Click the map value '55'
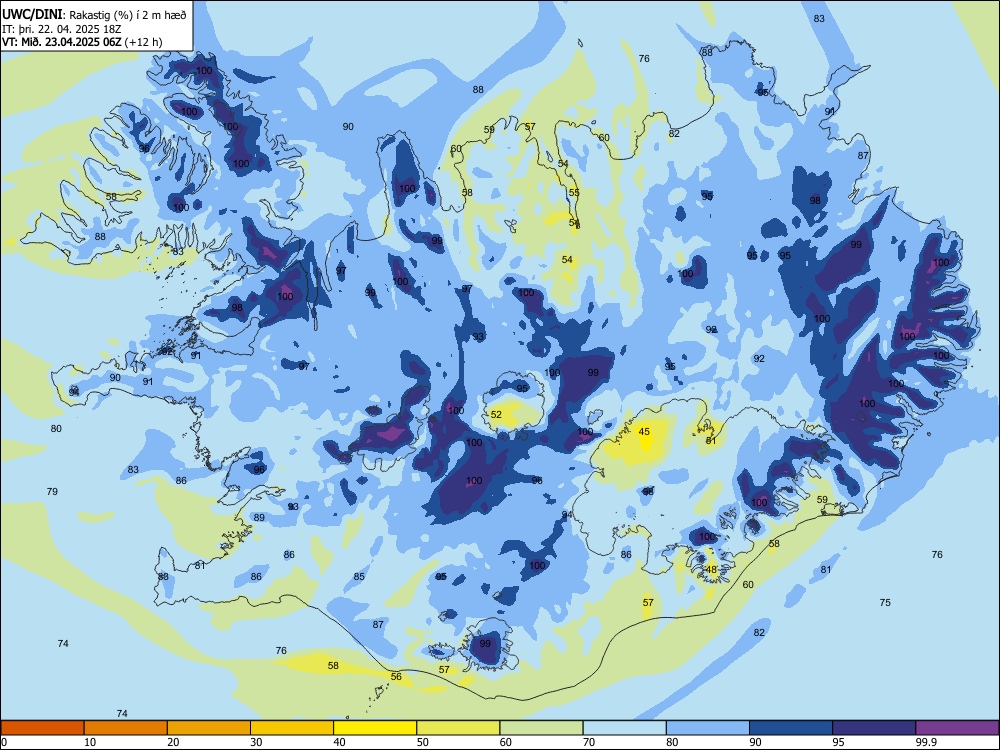The image size is (1000, 750). click(574, 193)
